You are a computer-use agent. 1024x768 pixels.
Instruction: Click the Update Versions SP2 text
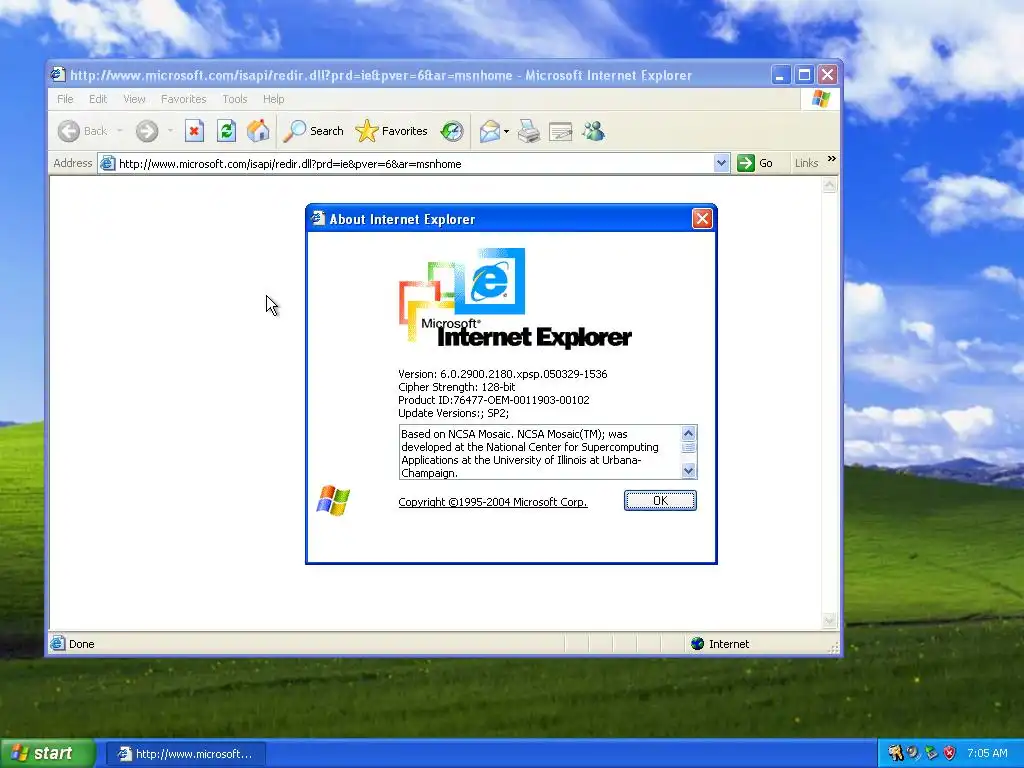453,413
